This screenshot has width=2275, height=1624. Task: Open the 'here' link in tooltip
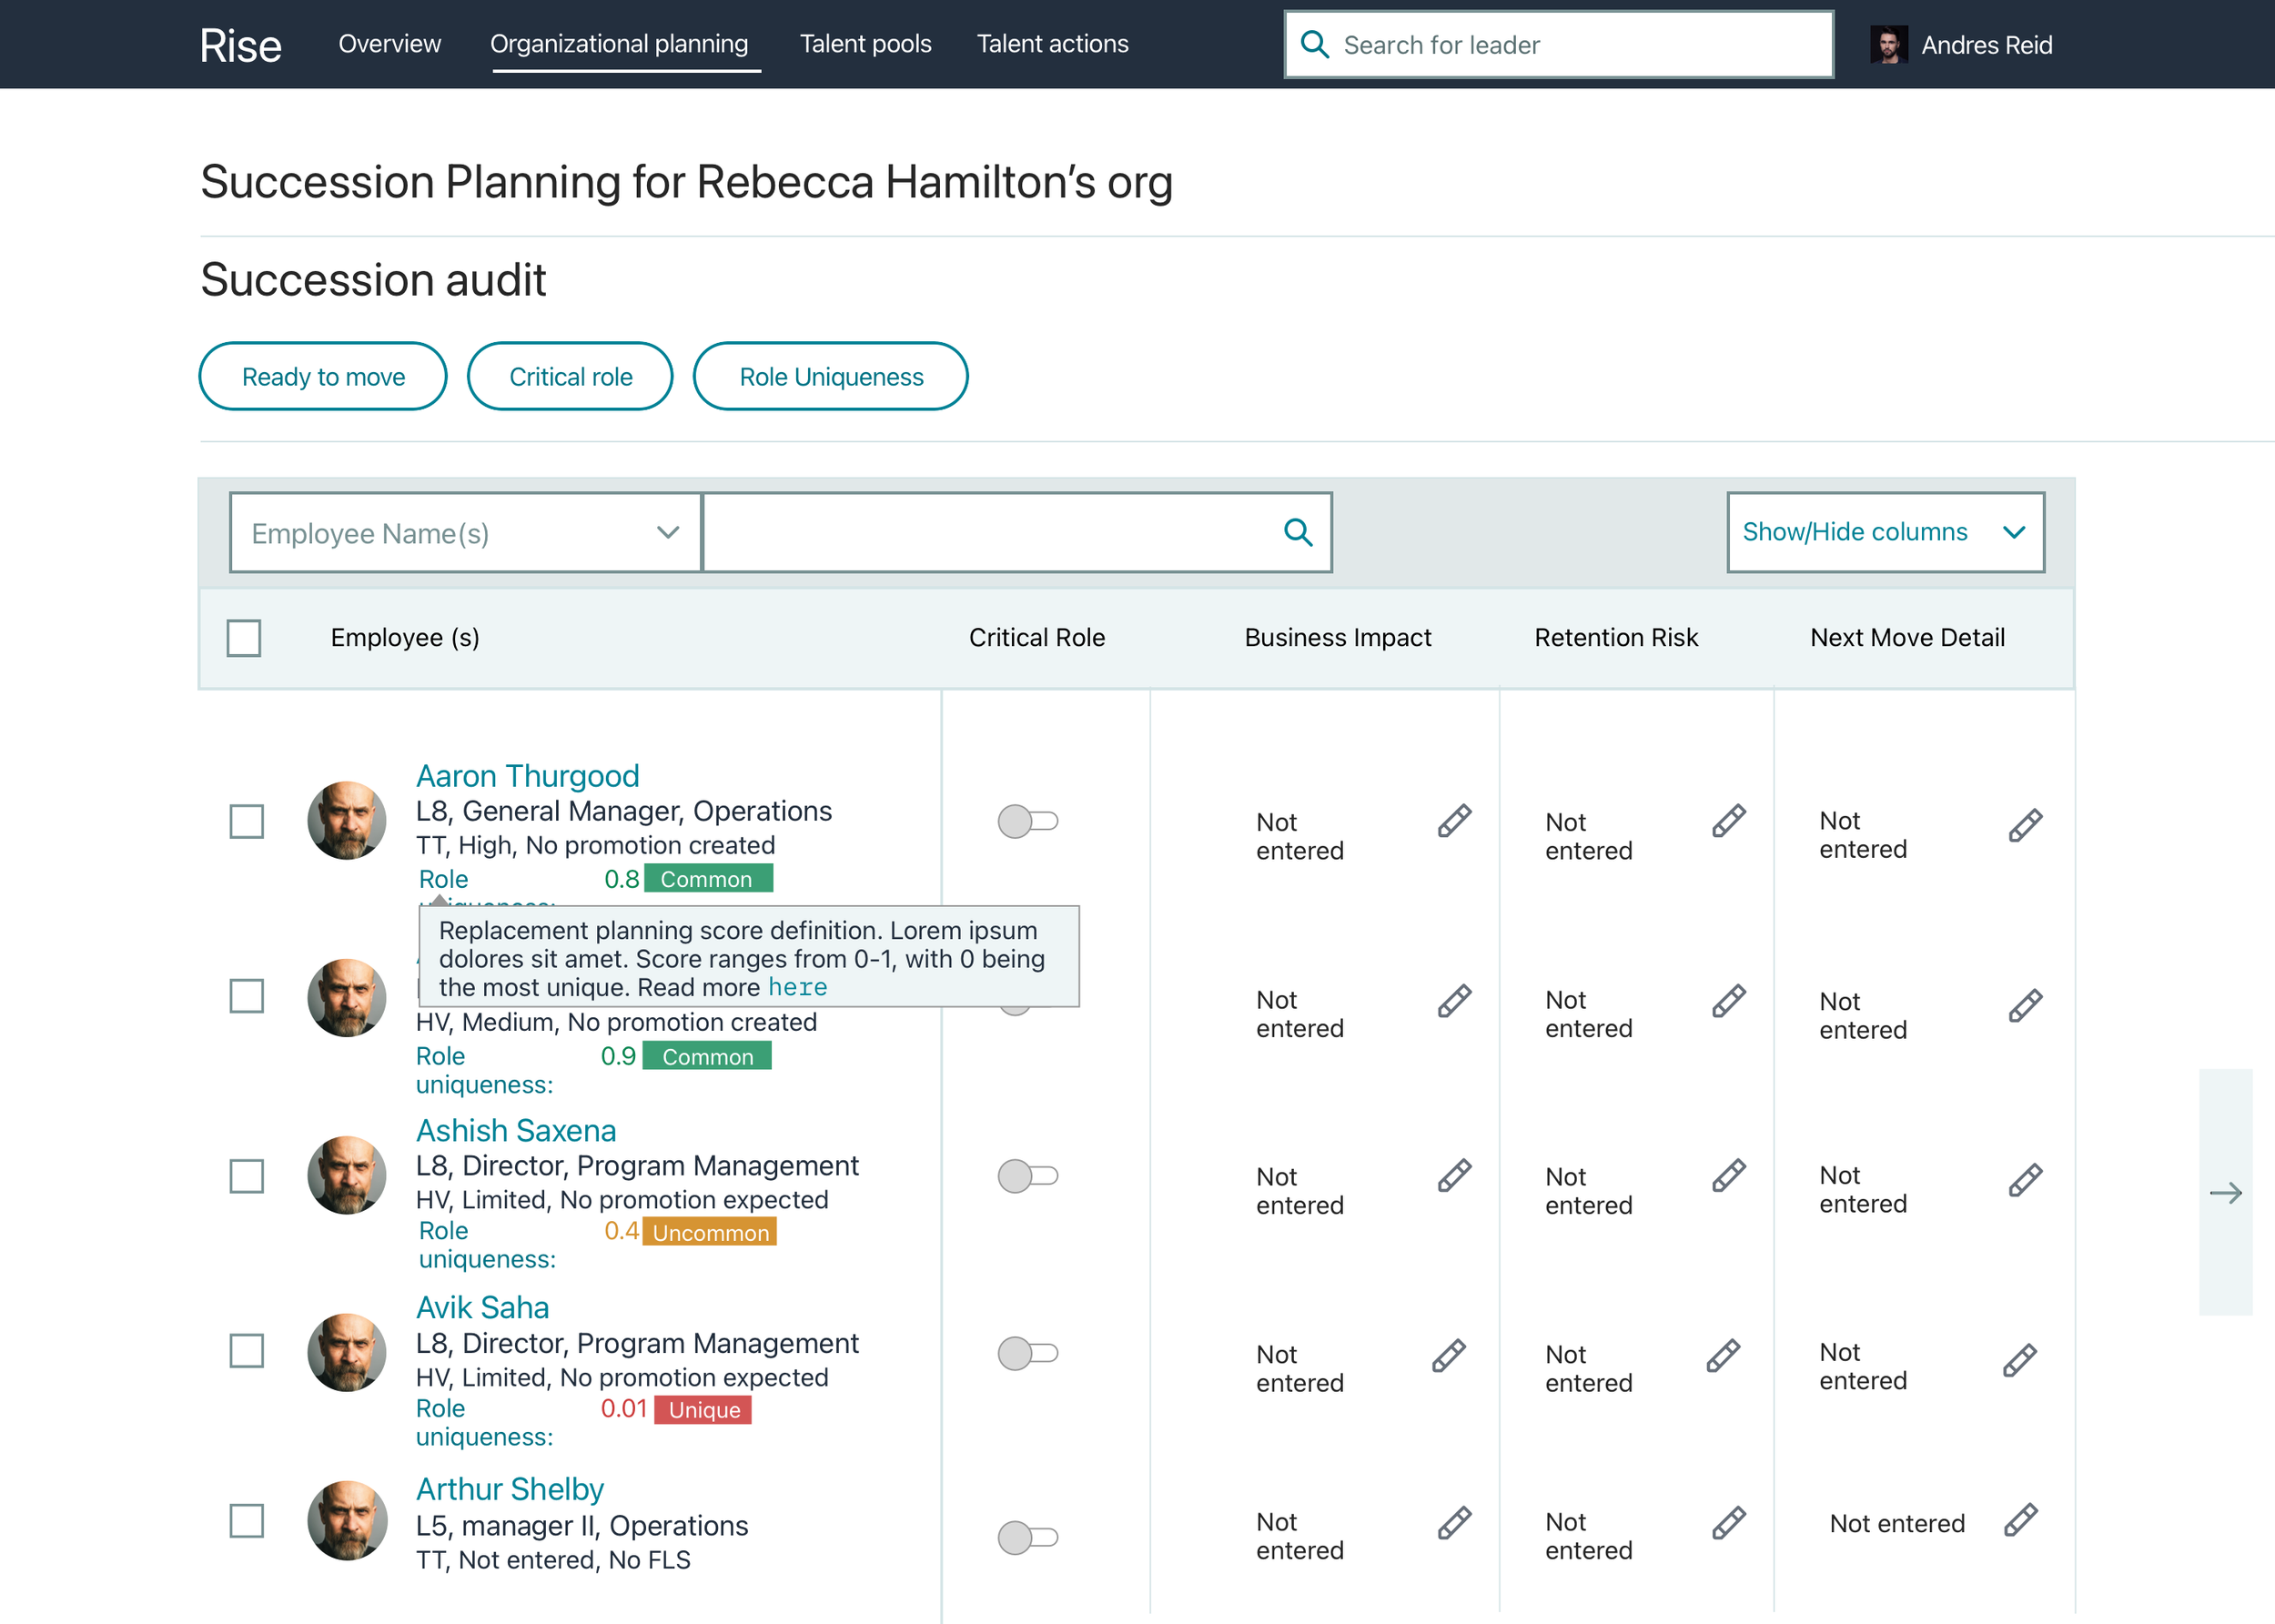click(x=797, y=988)
